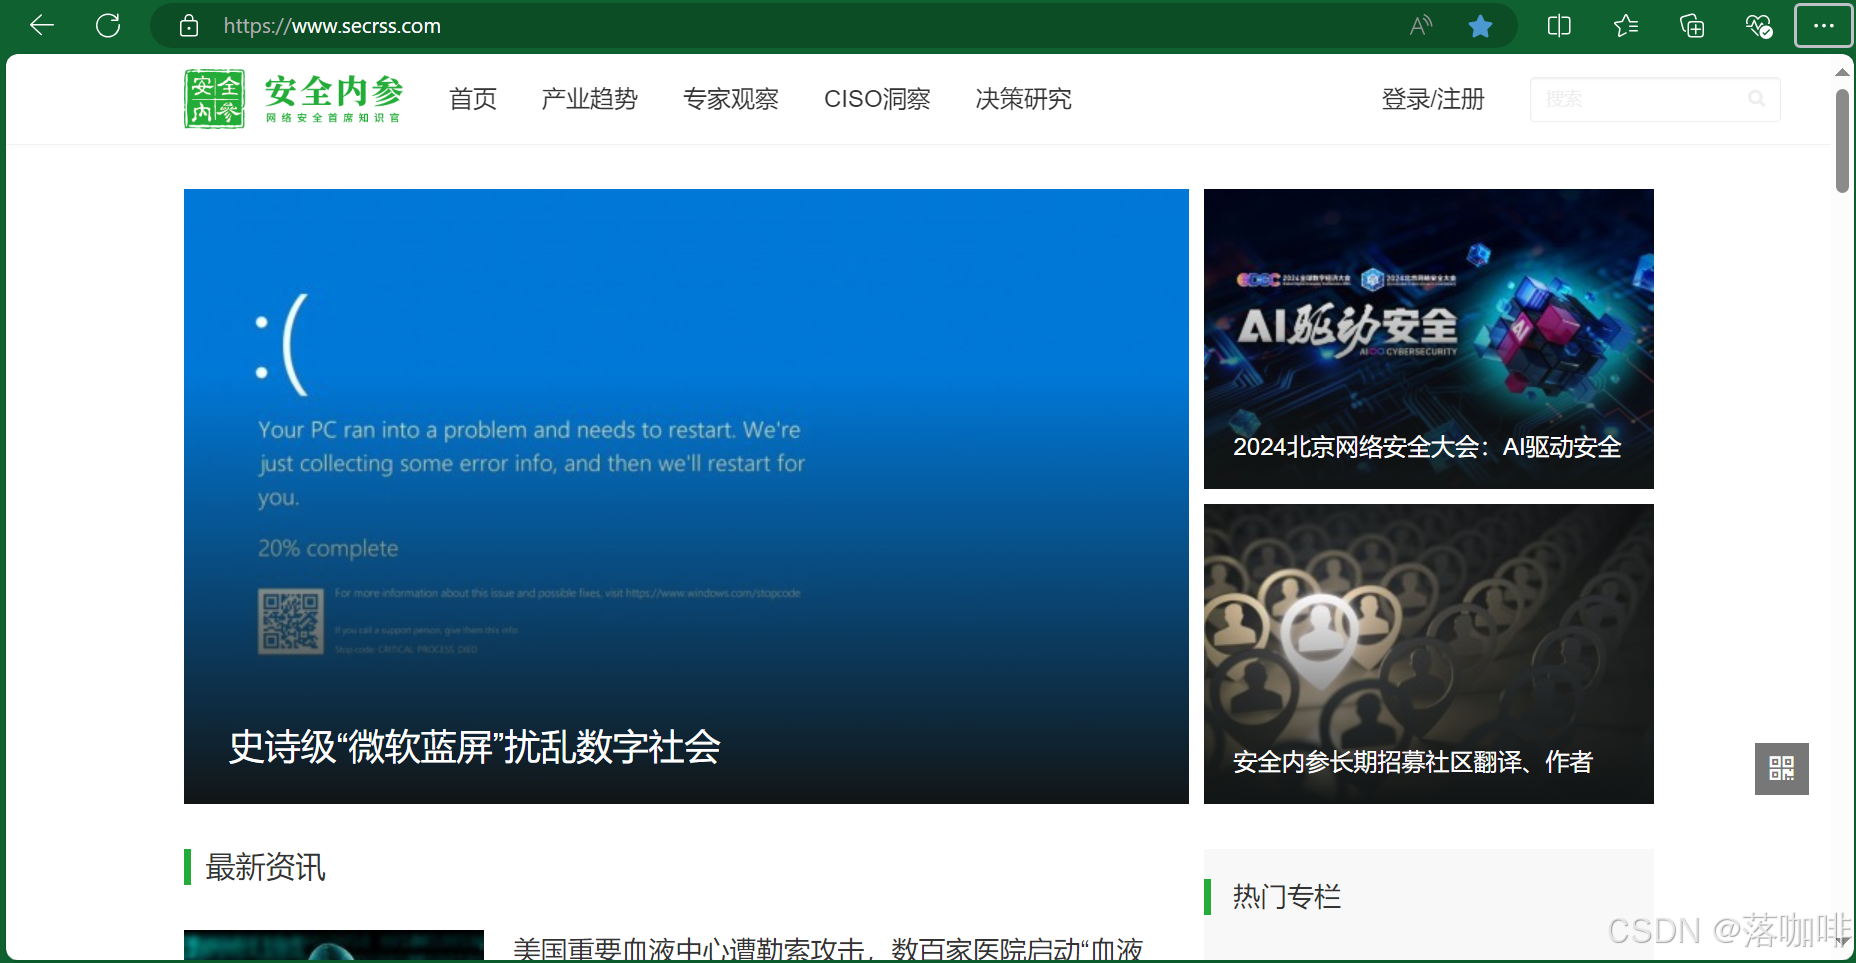Open split screen view icon
1856x963 pixels.
coord(1559,26)
